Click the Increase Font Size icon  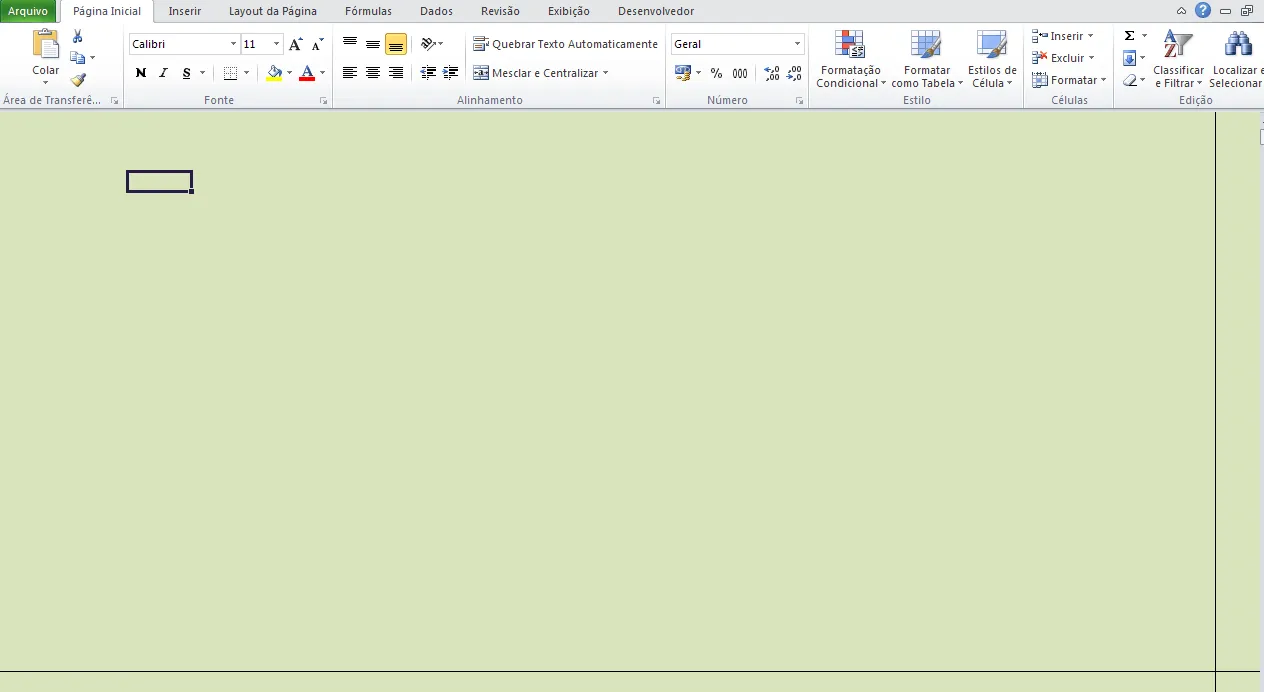[295, 44]
